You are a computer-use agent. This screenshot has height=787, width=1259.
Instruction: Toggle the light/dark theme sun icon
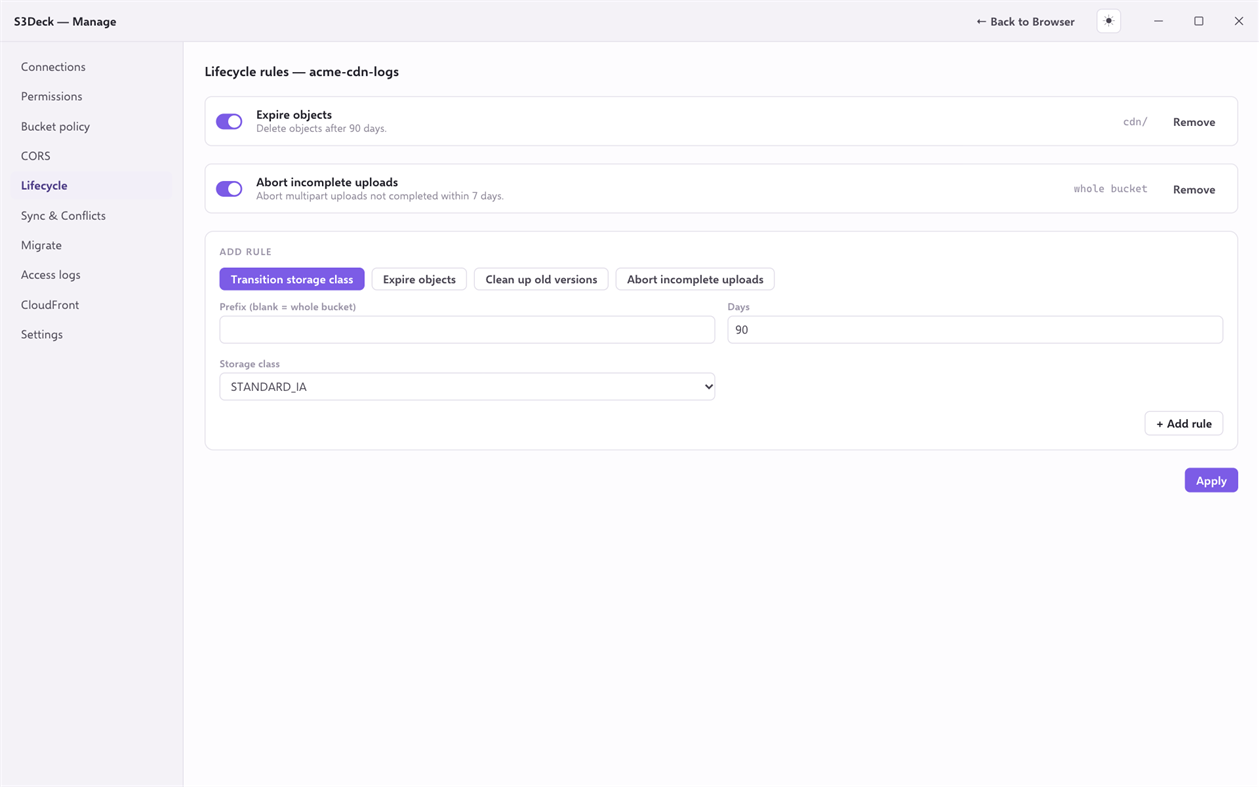point(1108,21)
